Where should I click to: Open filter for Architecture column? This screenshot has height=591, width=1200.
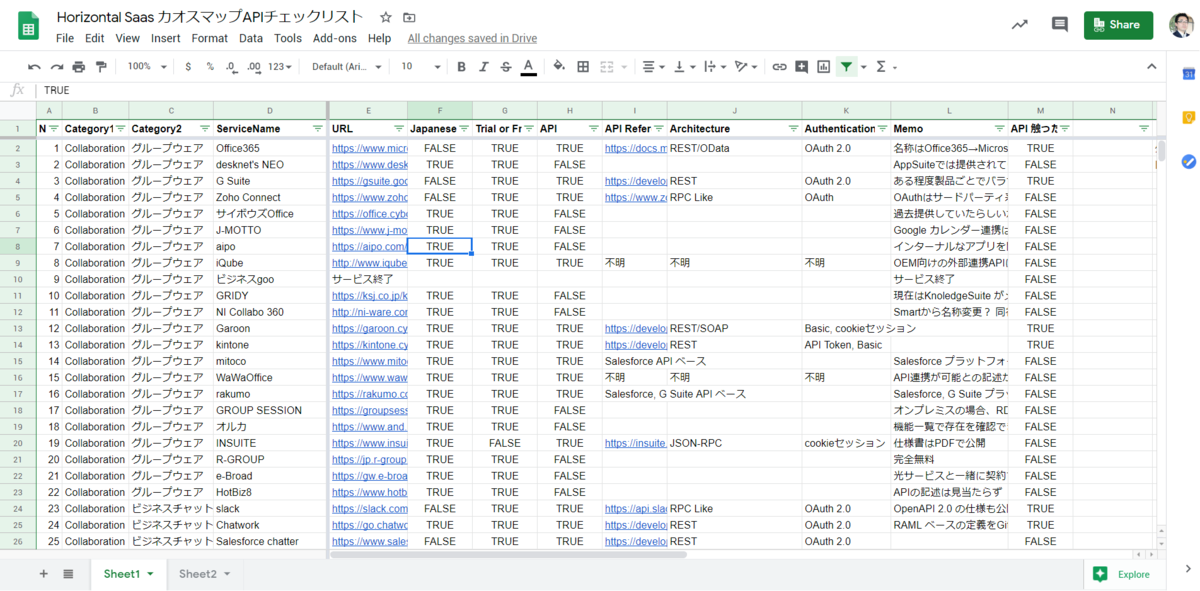[794, 129]
